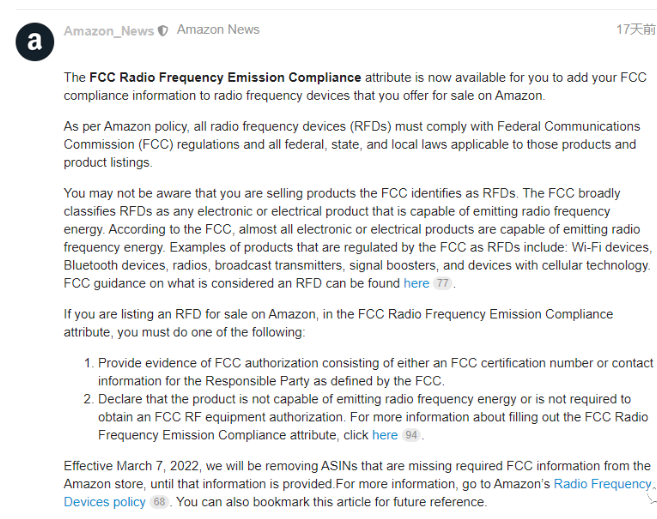Click the black Amazon "a" avatar
Screen dimensions: 657x519
[x=35, y=42]
